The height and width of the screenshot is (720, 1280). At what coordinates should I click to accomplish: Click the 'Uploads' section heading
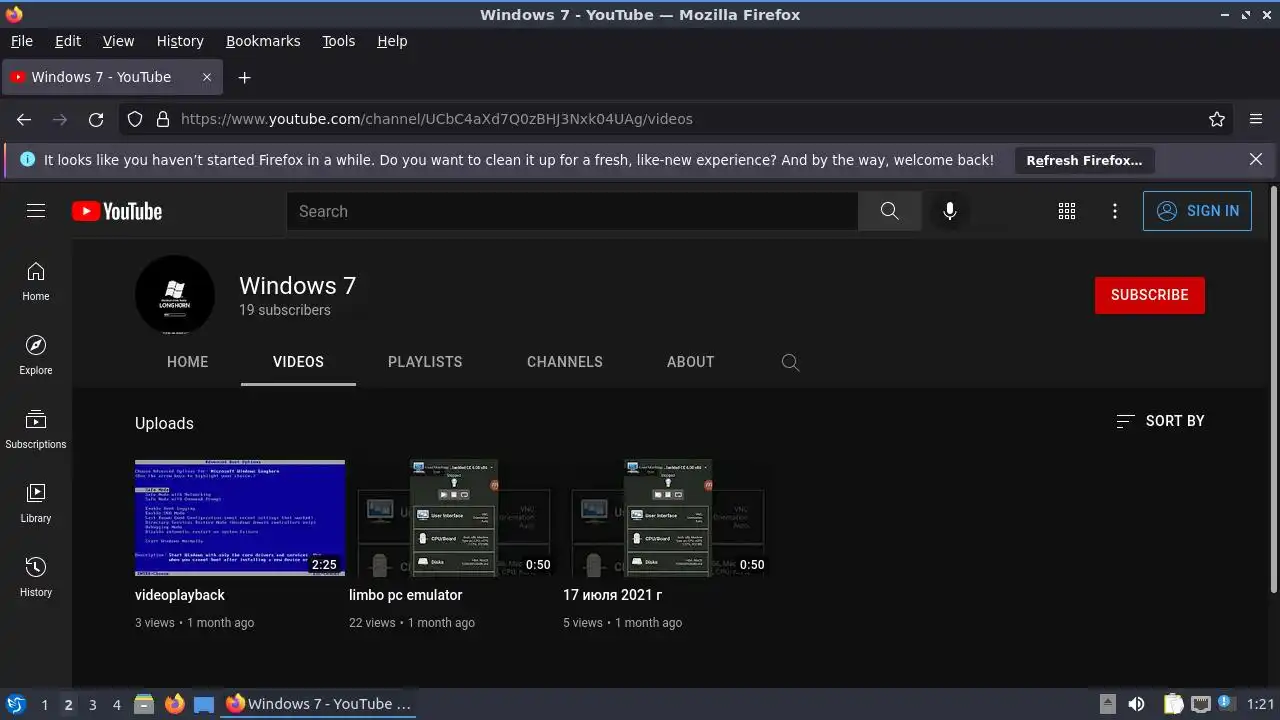tap(164, 423)
